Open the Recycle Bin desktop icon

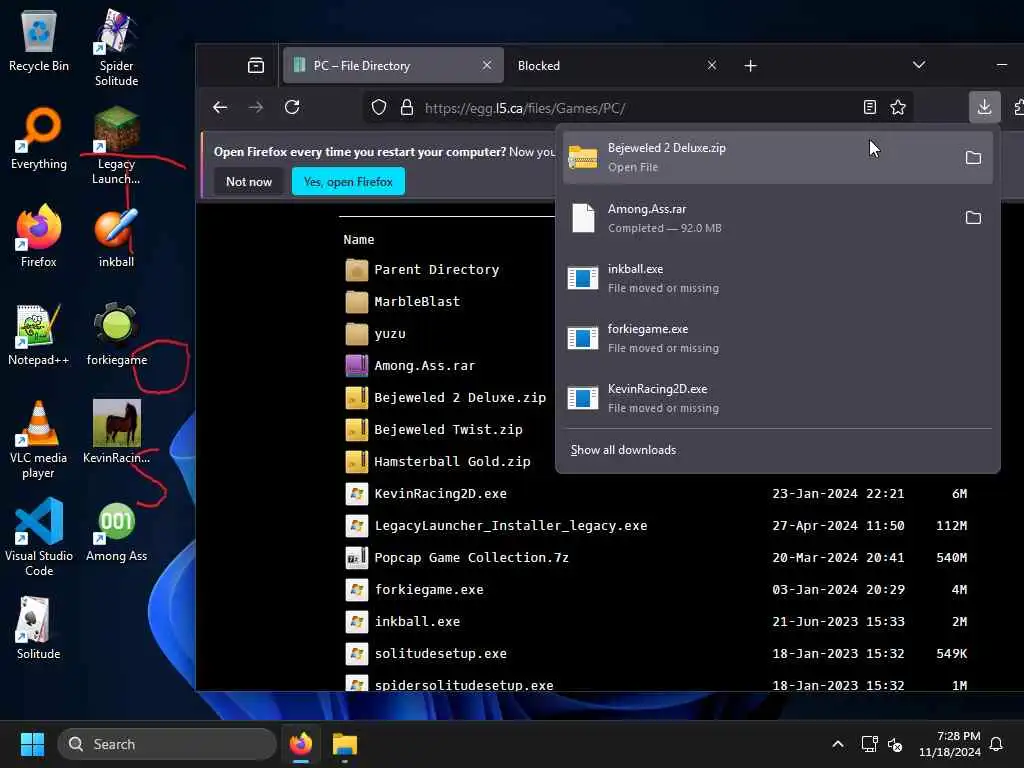point(39,40)
